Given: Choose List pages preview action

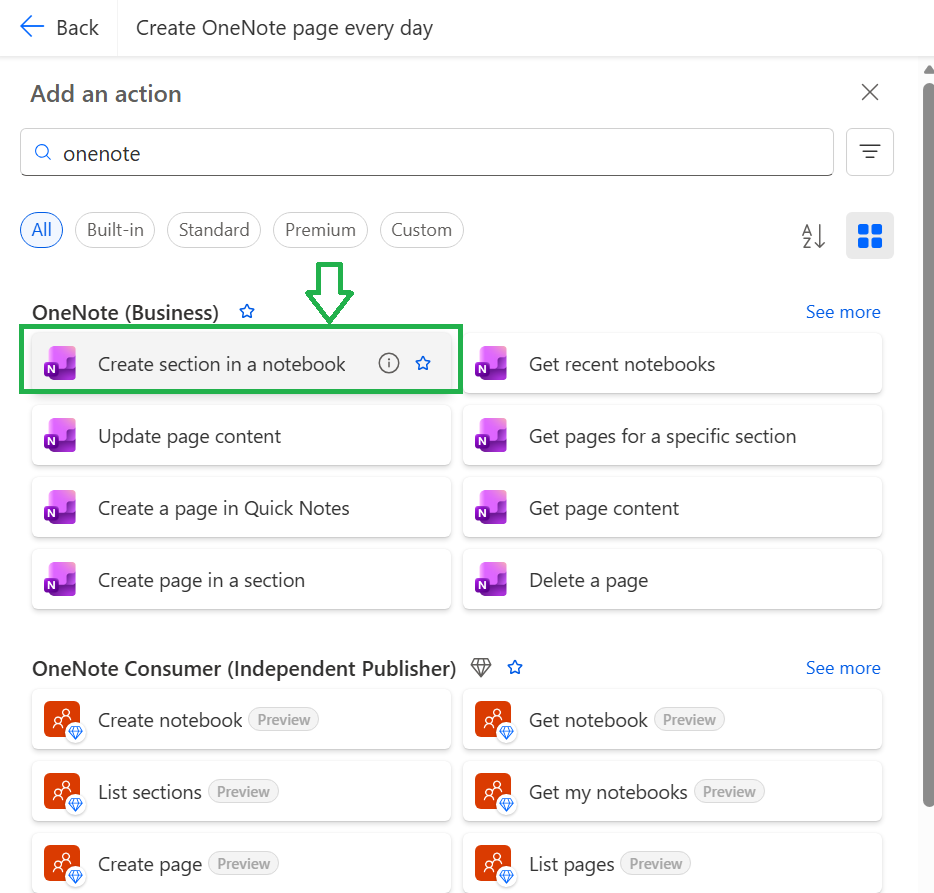Looking at the screenshot, I should 672,864.
